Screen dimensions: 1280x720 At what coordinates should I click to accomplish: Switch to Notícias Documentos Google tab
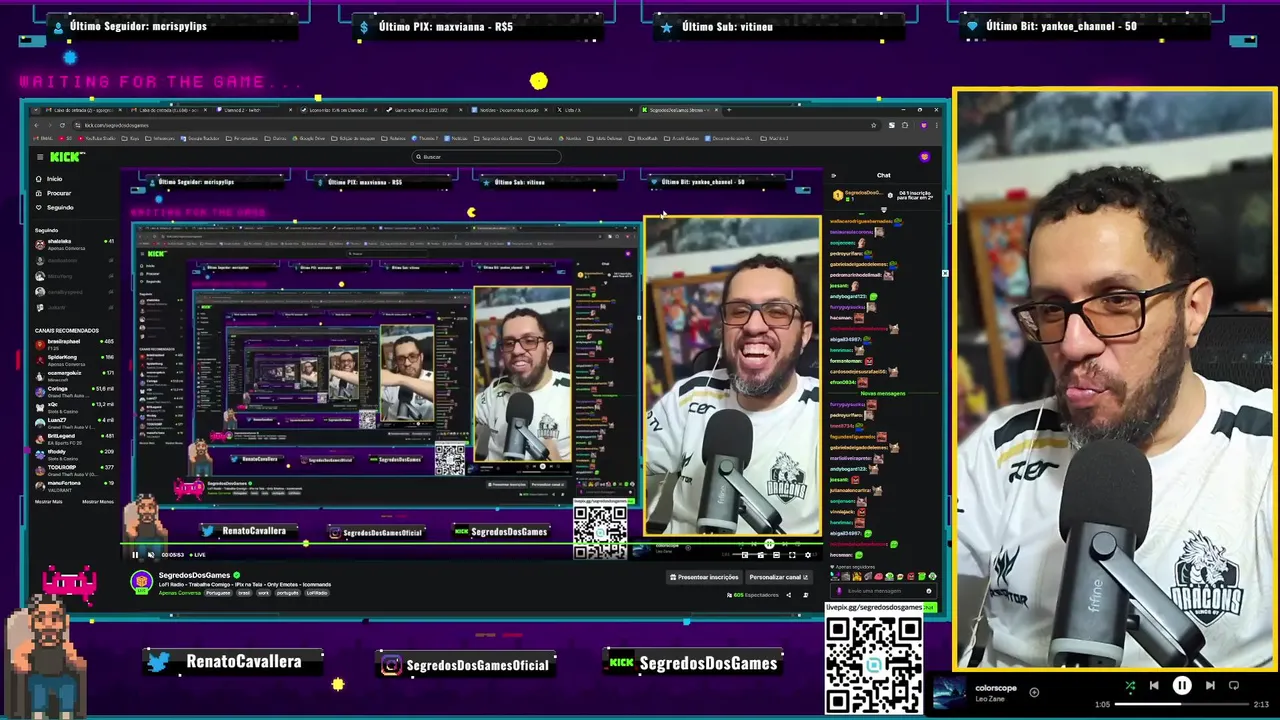coord(510,110)
